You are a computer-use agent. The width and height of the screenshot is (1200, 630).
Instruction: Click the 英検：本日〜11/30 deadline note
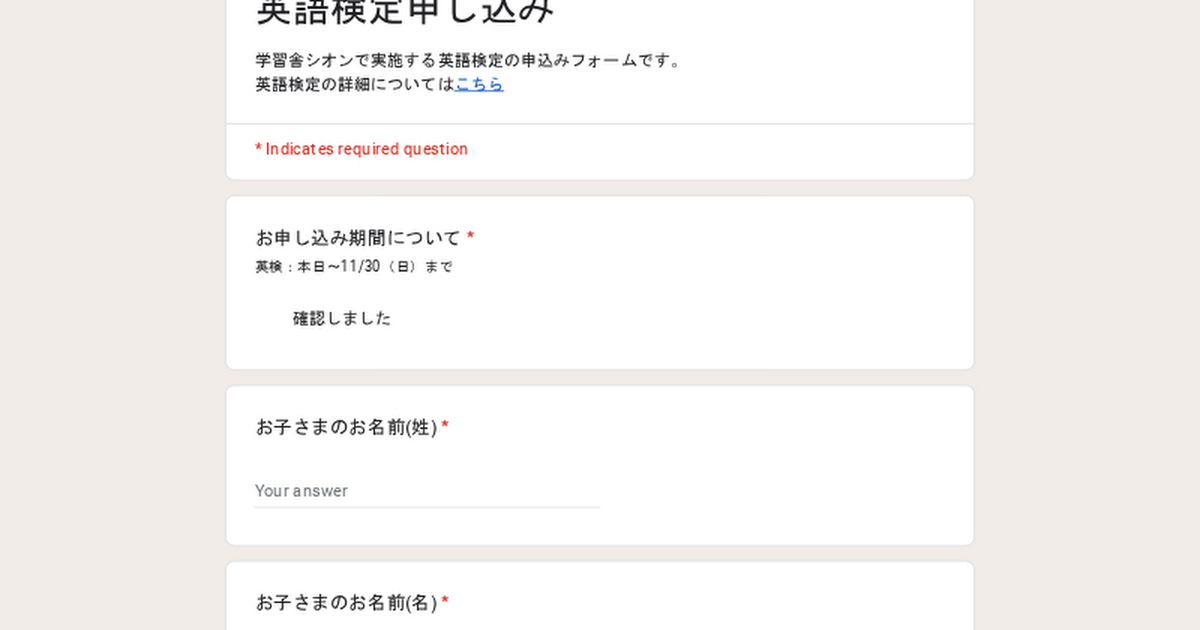pyautogui.click(x=353, y=267)
